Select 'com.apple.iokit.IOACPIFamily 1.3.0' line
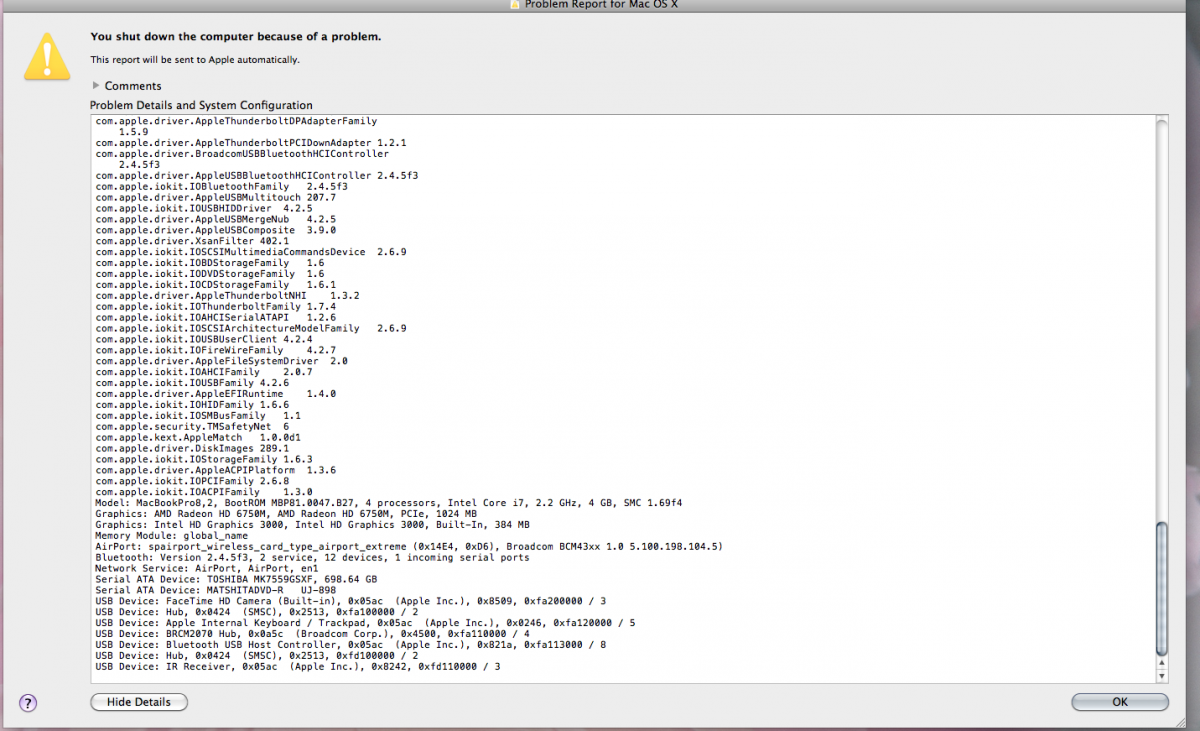The image size is (1200, 731). pyautogui.click(x=204, y=492)
